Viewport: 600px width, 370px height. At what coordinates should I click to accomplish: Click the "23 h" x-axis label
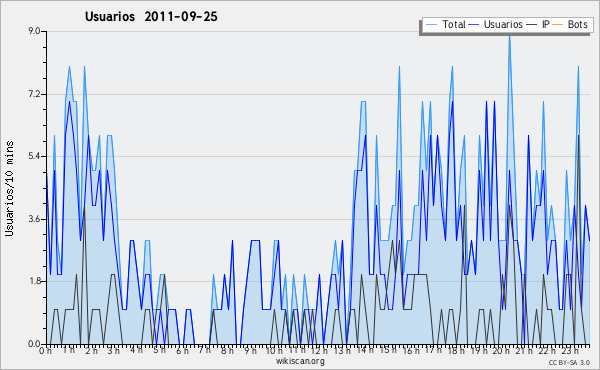tap(569, 351)
